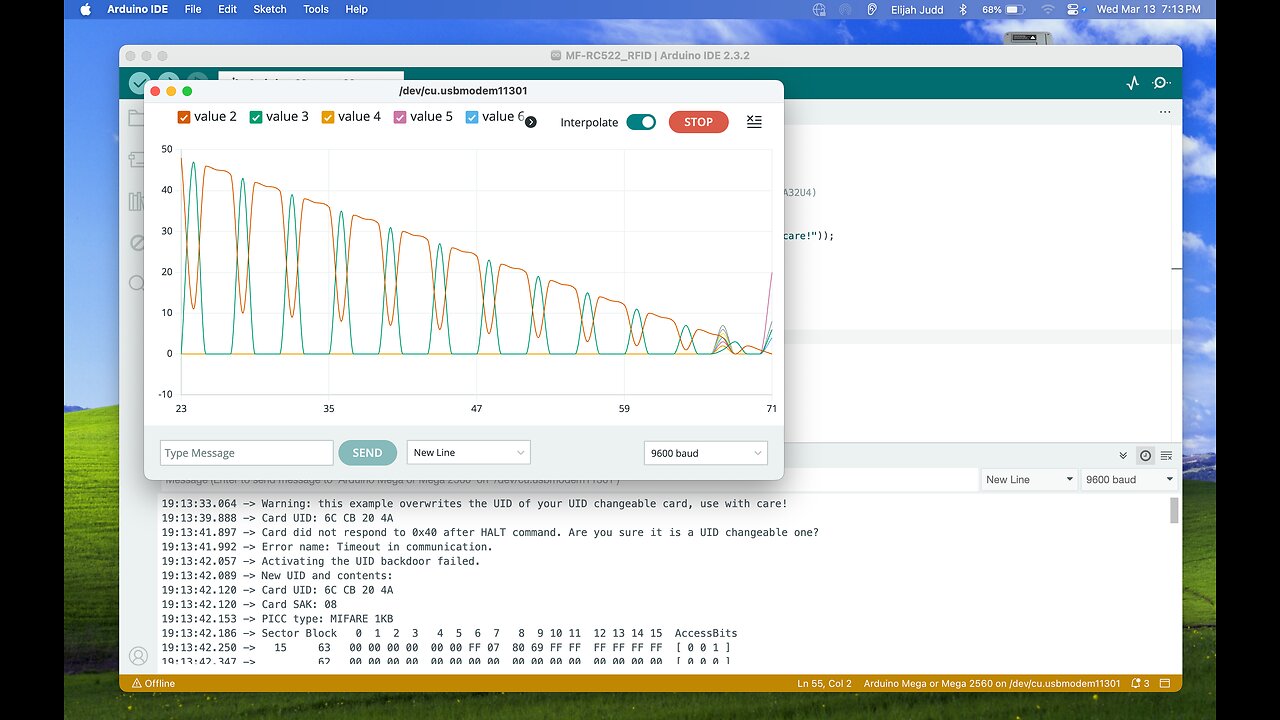Open the Sketch menu

tap(270, 9)
